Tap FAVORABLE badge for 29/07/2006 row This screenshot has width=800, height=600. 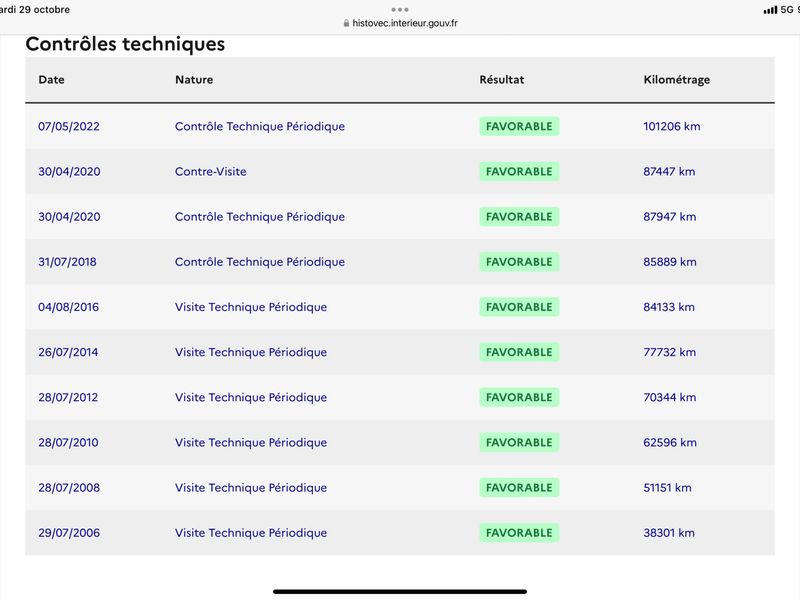519,533
